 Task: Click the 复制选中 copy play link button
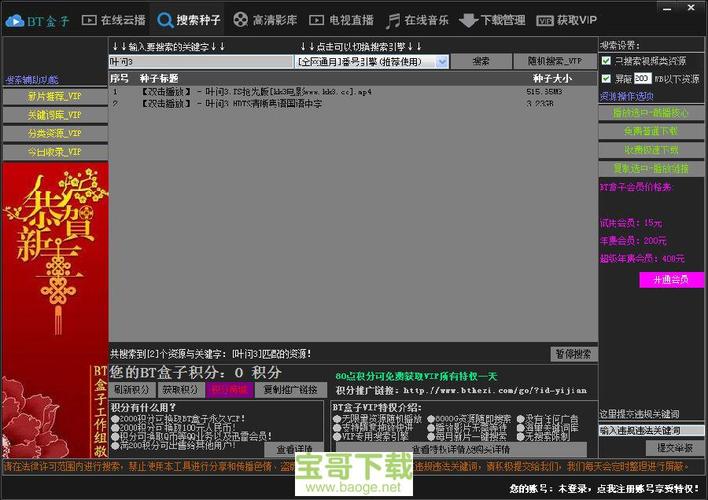(651, 168)
